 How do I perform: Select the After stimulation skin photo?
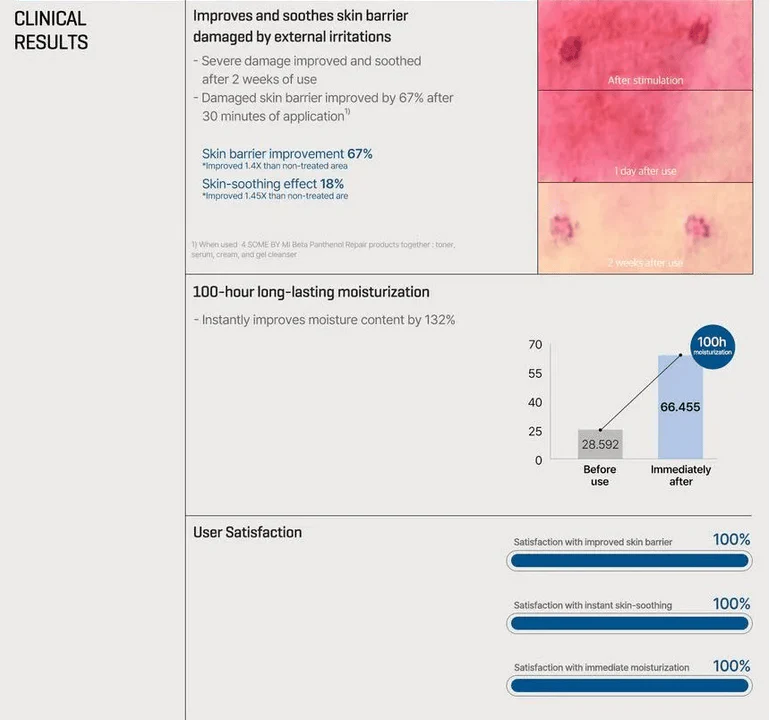[645, 45]
